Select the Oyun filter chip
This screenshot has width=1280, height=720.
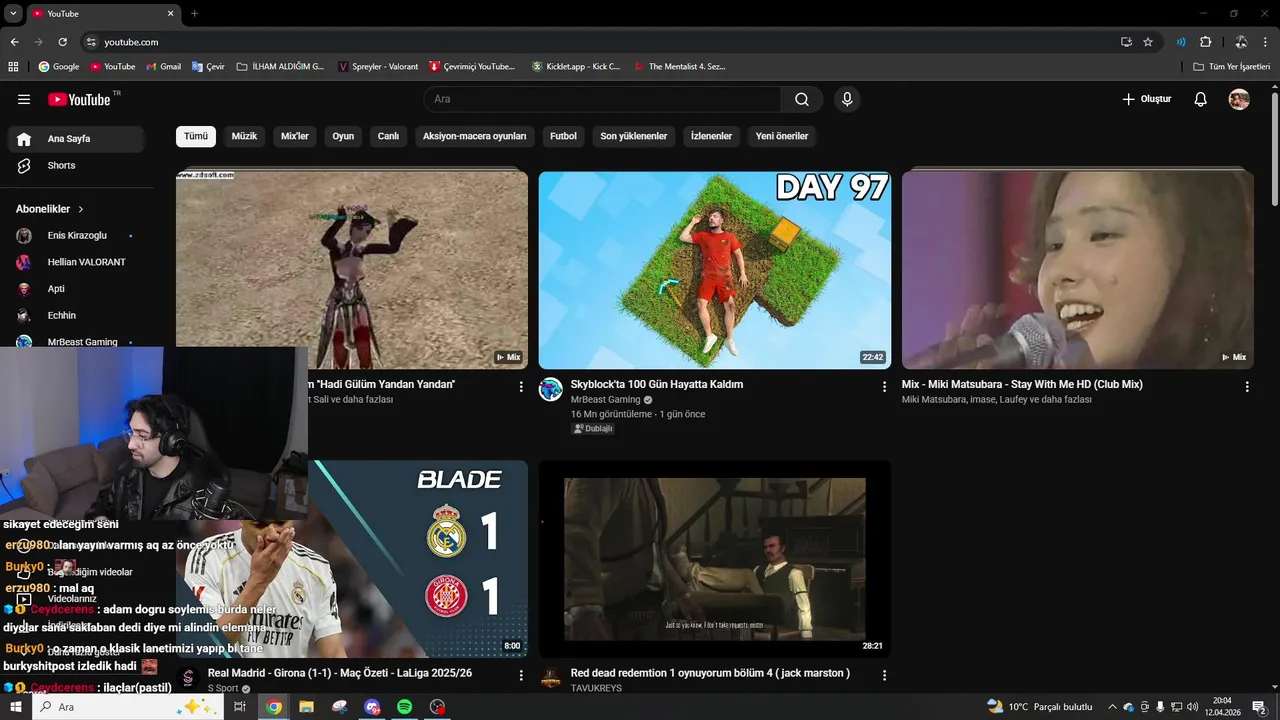click(343, 136)
